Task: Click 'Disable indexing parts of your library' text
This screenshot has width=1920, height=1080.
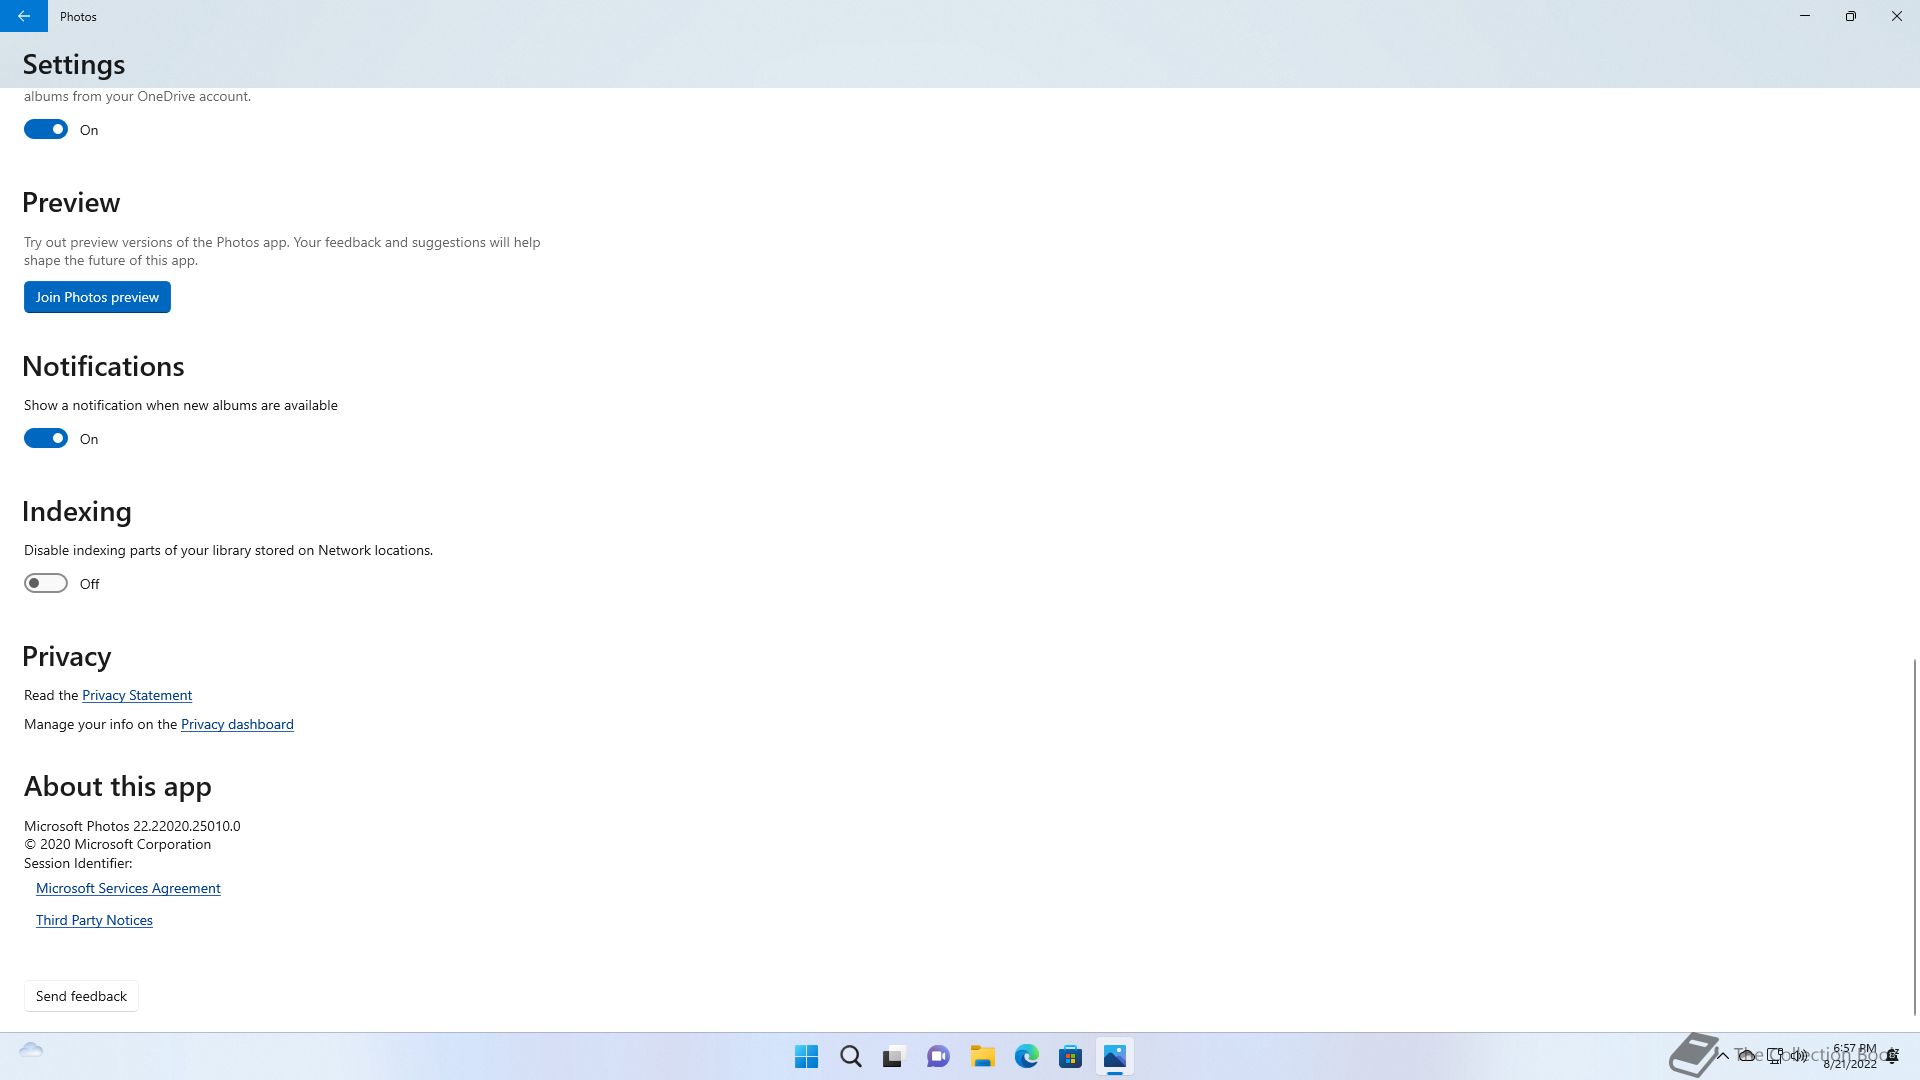Action: click(x=228, y=550)
